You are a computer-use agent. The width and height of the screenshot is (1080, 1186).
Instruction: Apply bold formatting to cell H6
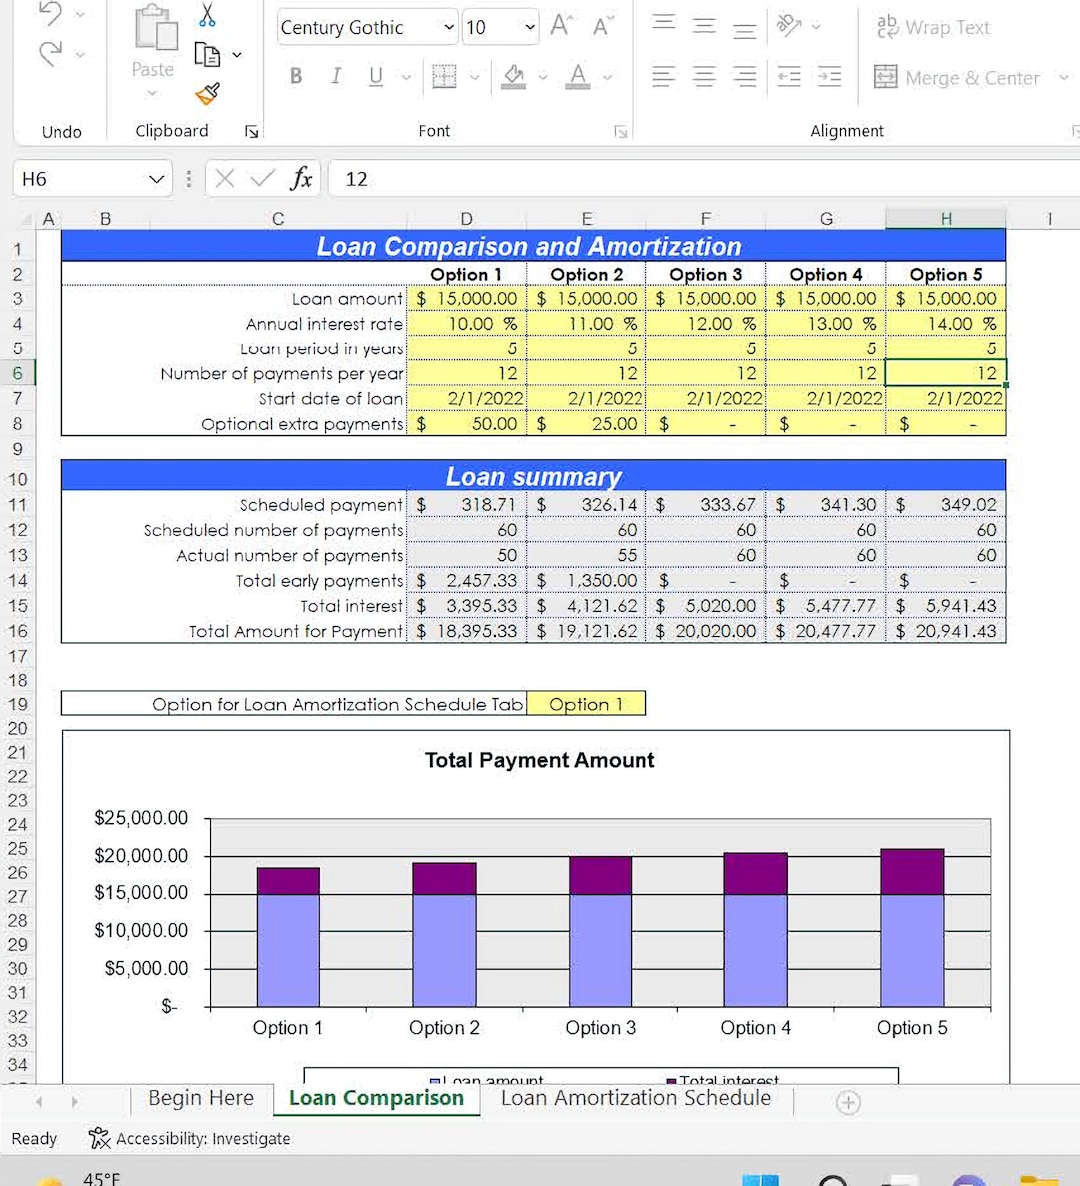tap(295, 77)
